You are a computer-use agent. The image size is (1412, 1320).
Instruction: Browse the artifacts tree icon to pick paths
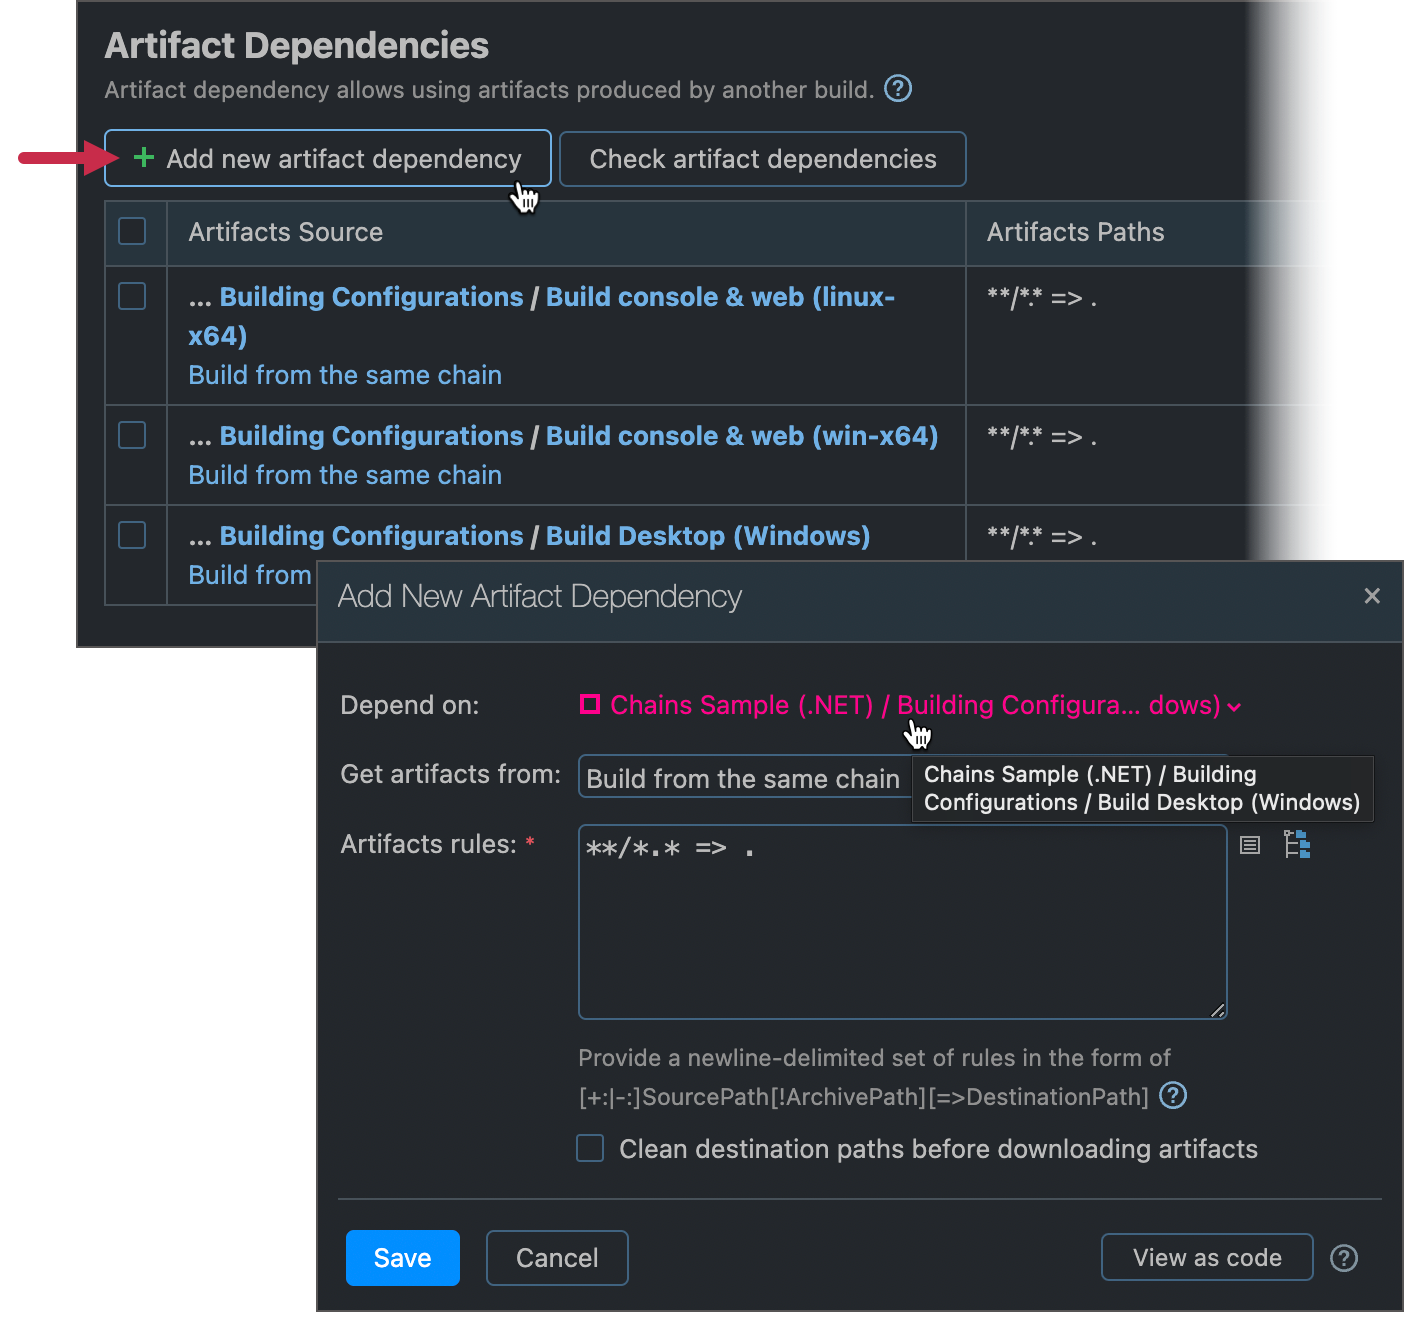click(1297, 845)
